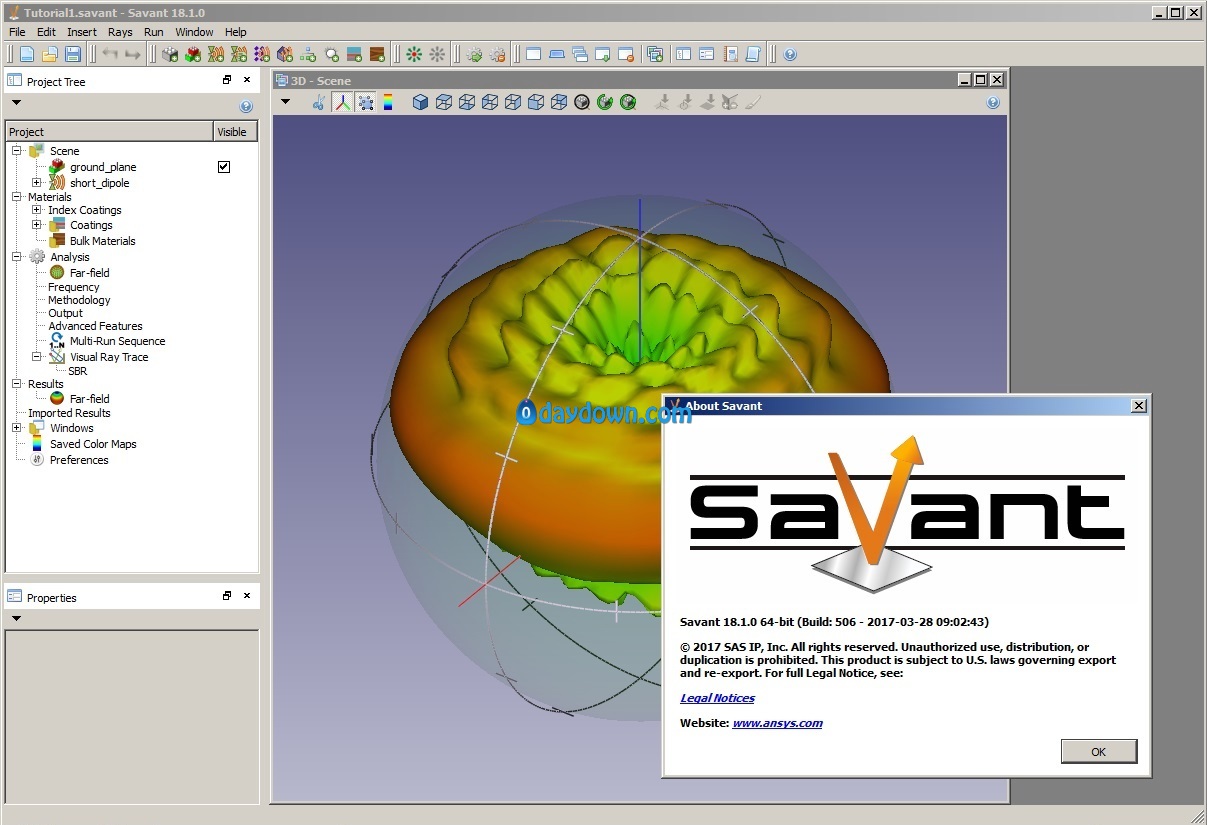Image resolution: width=1207 pixels, height=825 pixels.
Task: Open the Rays menu
Action: click(x=120, y=32)
